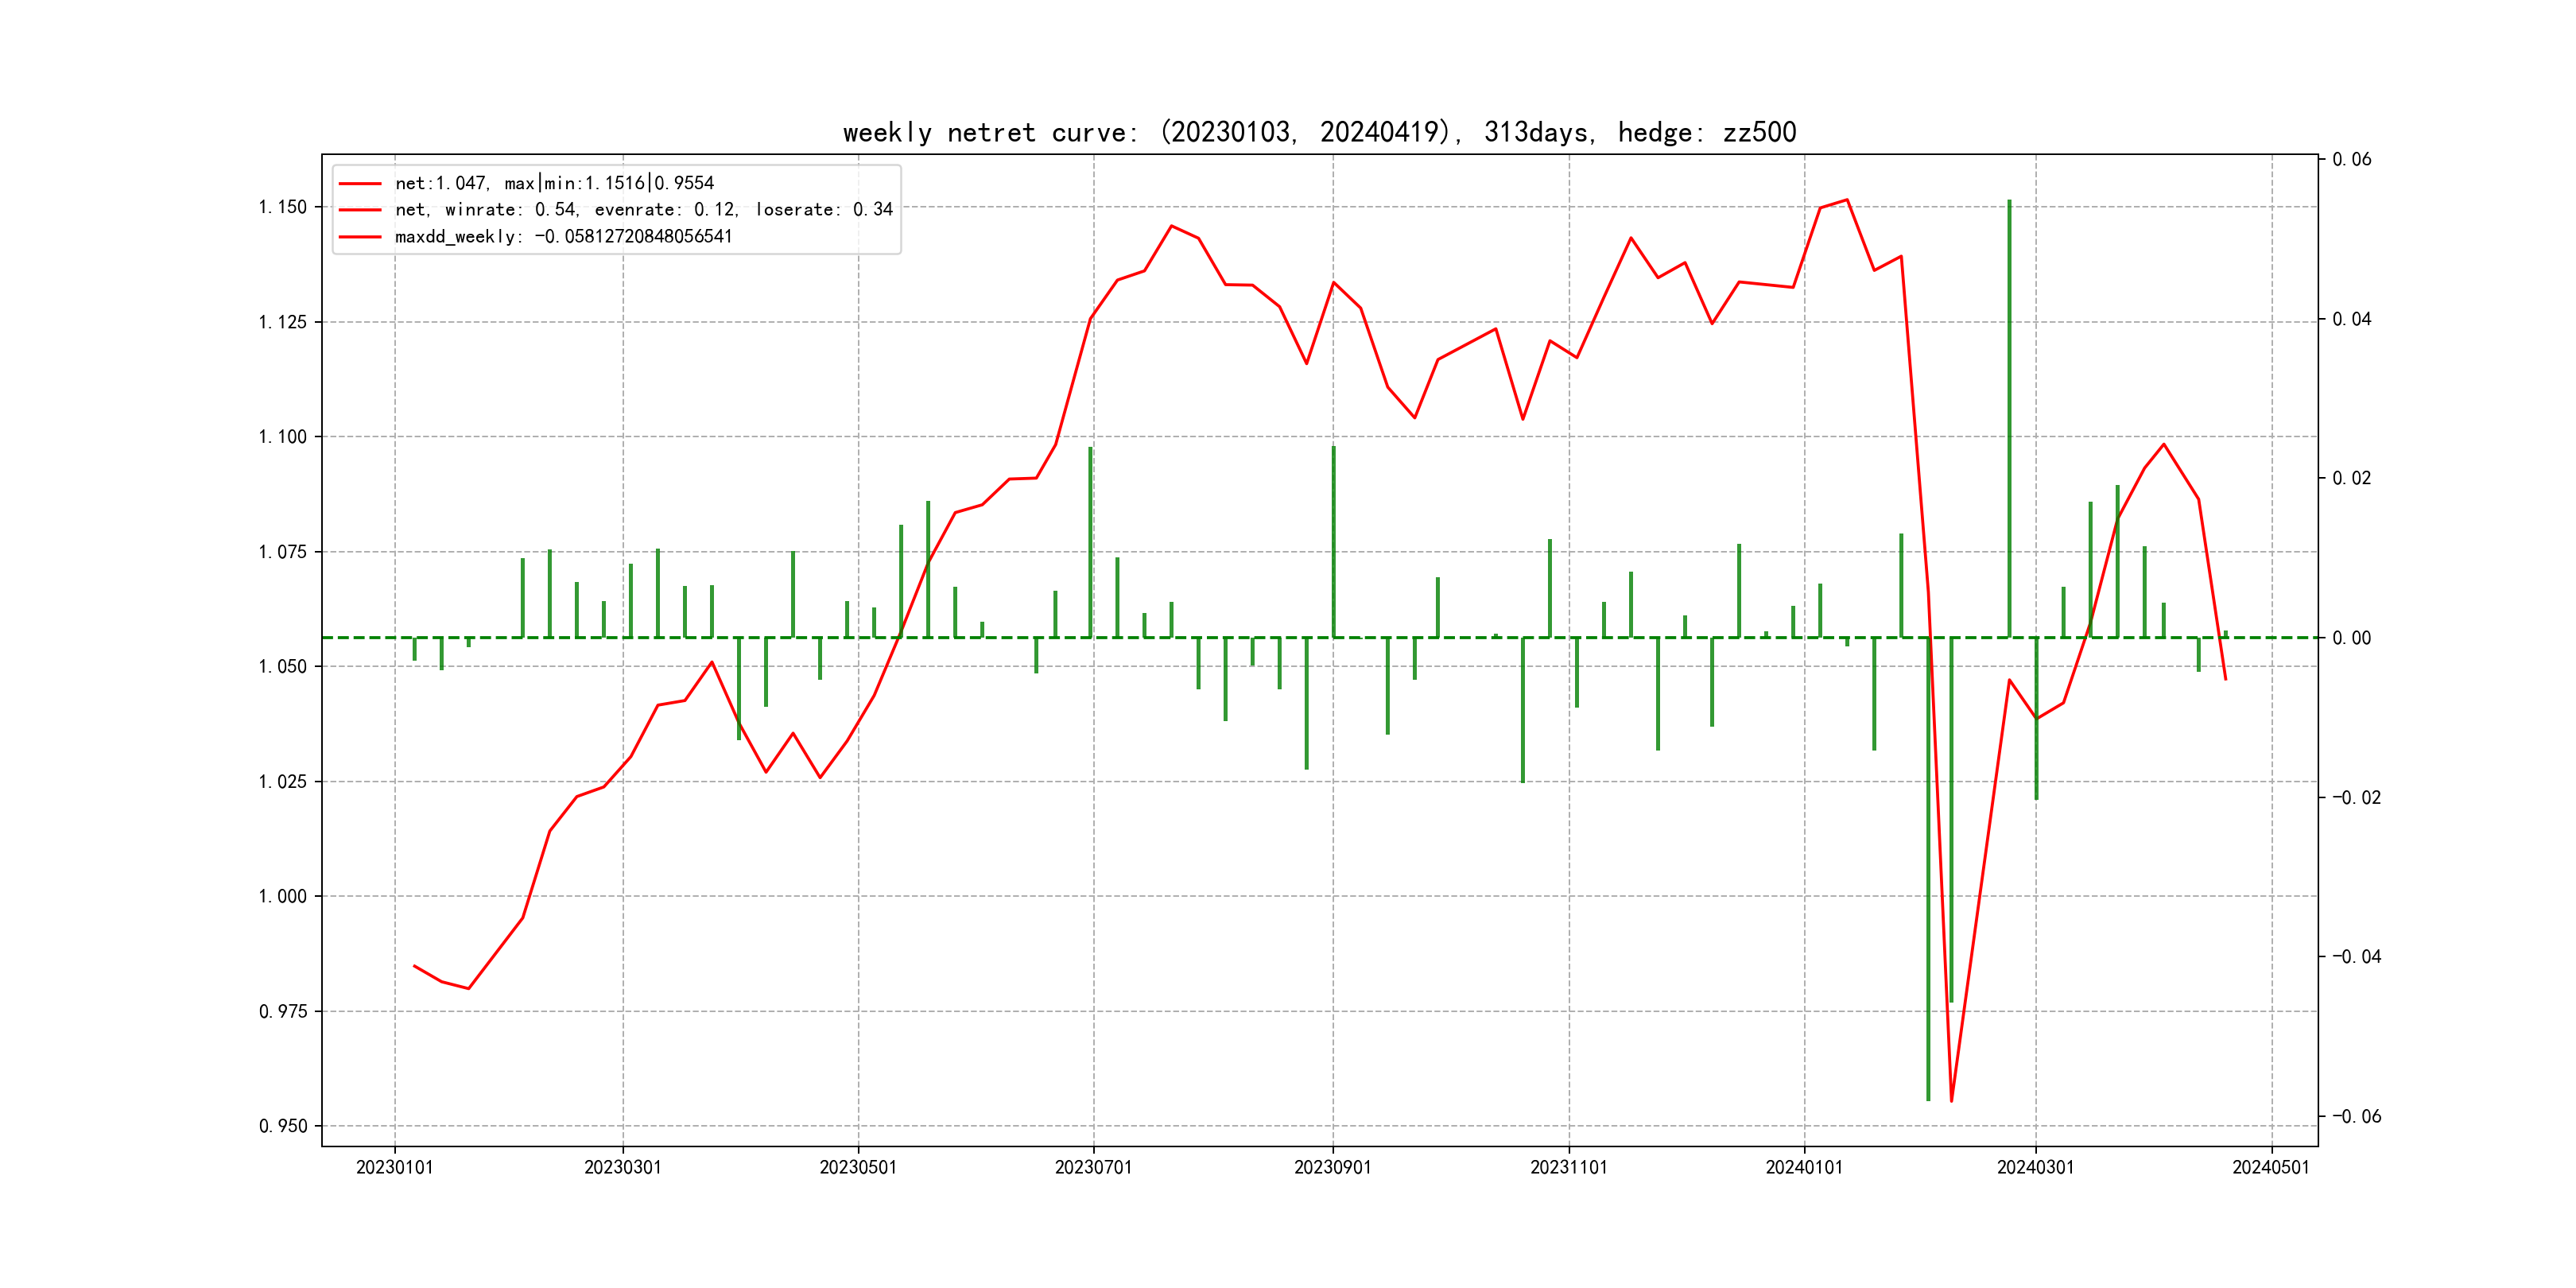Click the first legend entry net:1.047
The height and width of the screenshot is (1288, 2576).
pos(554,183)
